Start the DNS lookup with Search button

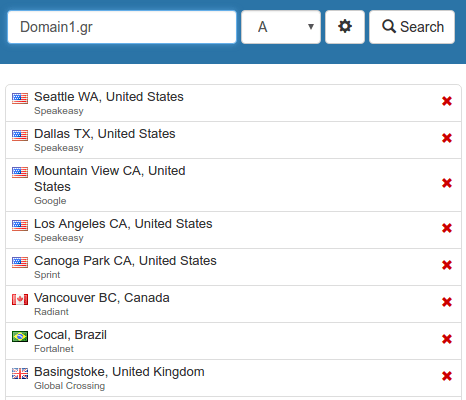point(412,27)
